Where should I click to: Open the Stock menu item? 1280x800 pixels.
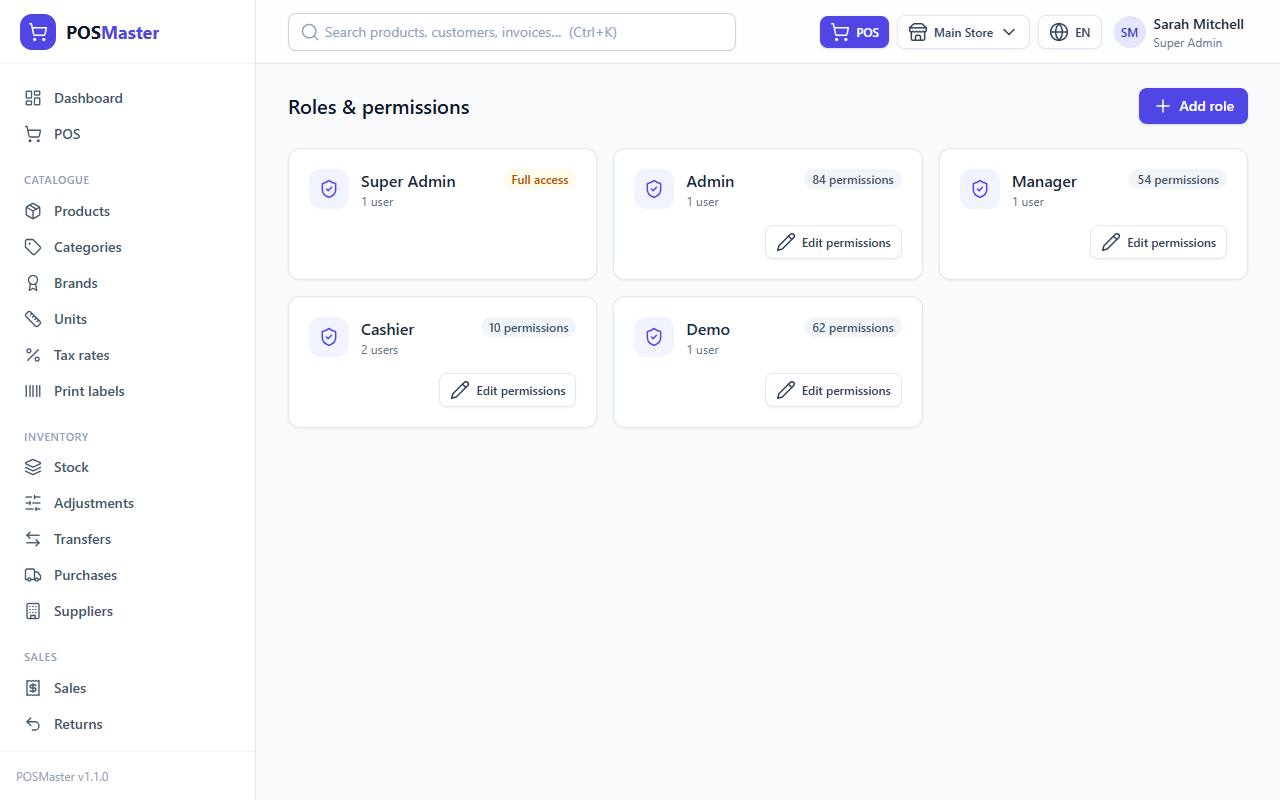click(128, 467)
